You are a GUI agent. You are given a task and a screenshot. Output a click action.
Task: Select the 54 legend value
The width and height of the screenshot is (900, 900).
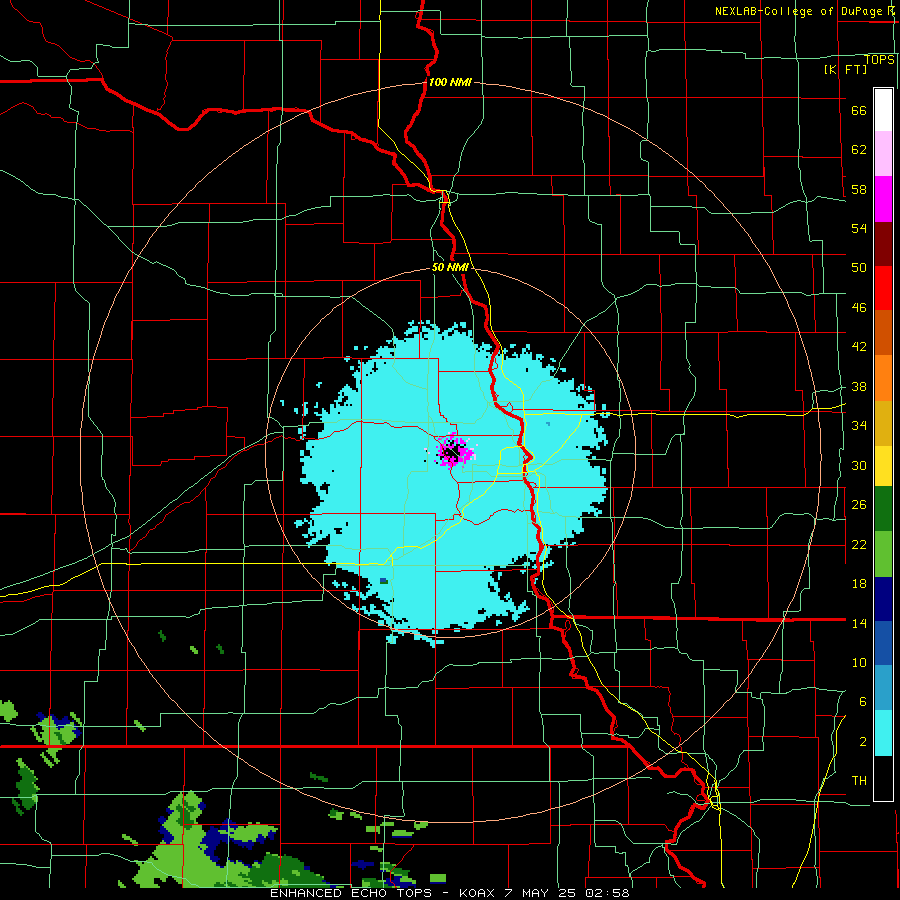[x=859, y=228]
